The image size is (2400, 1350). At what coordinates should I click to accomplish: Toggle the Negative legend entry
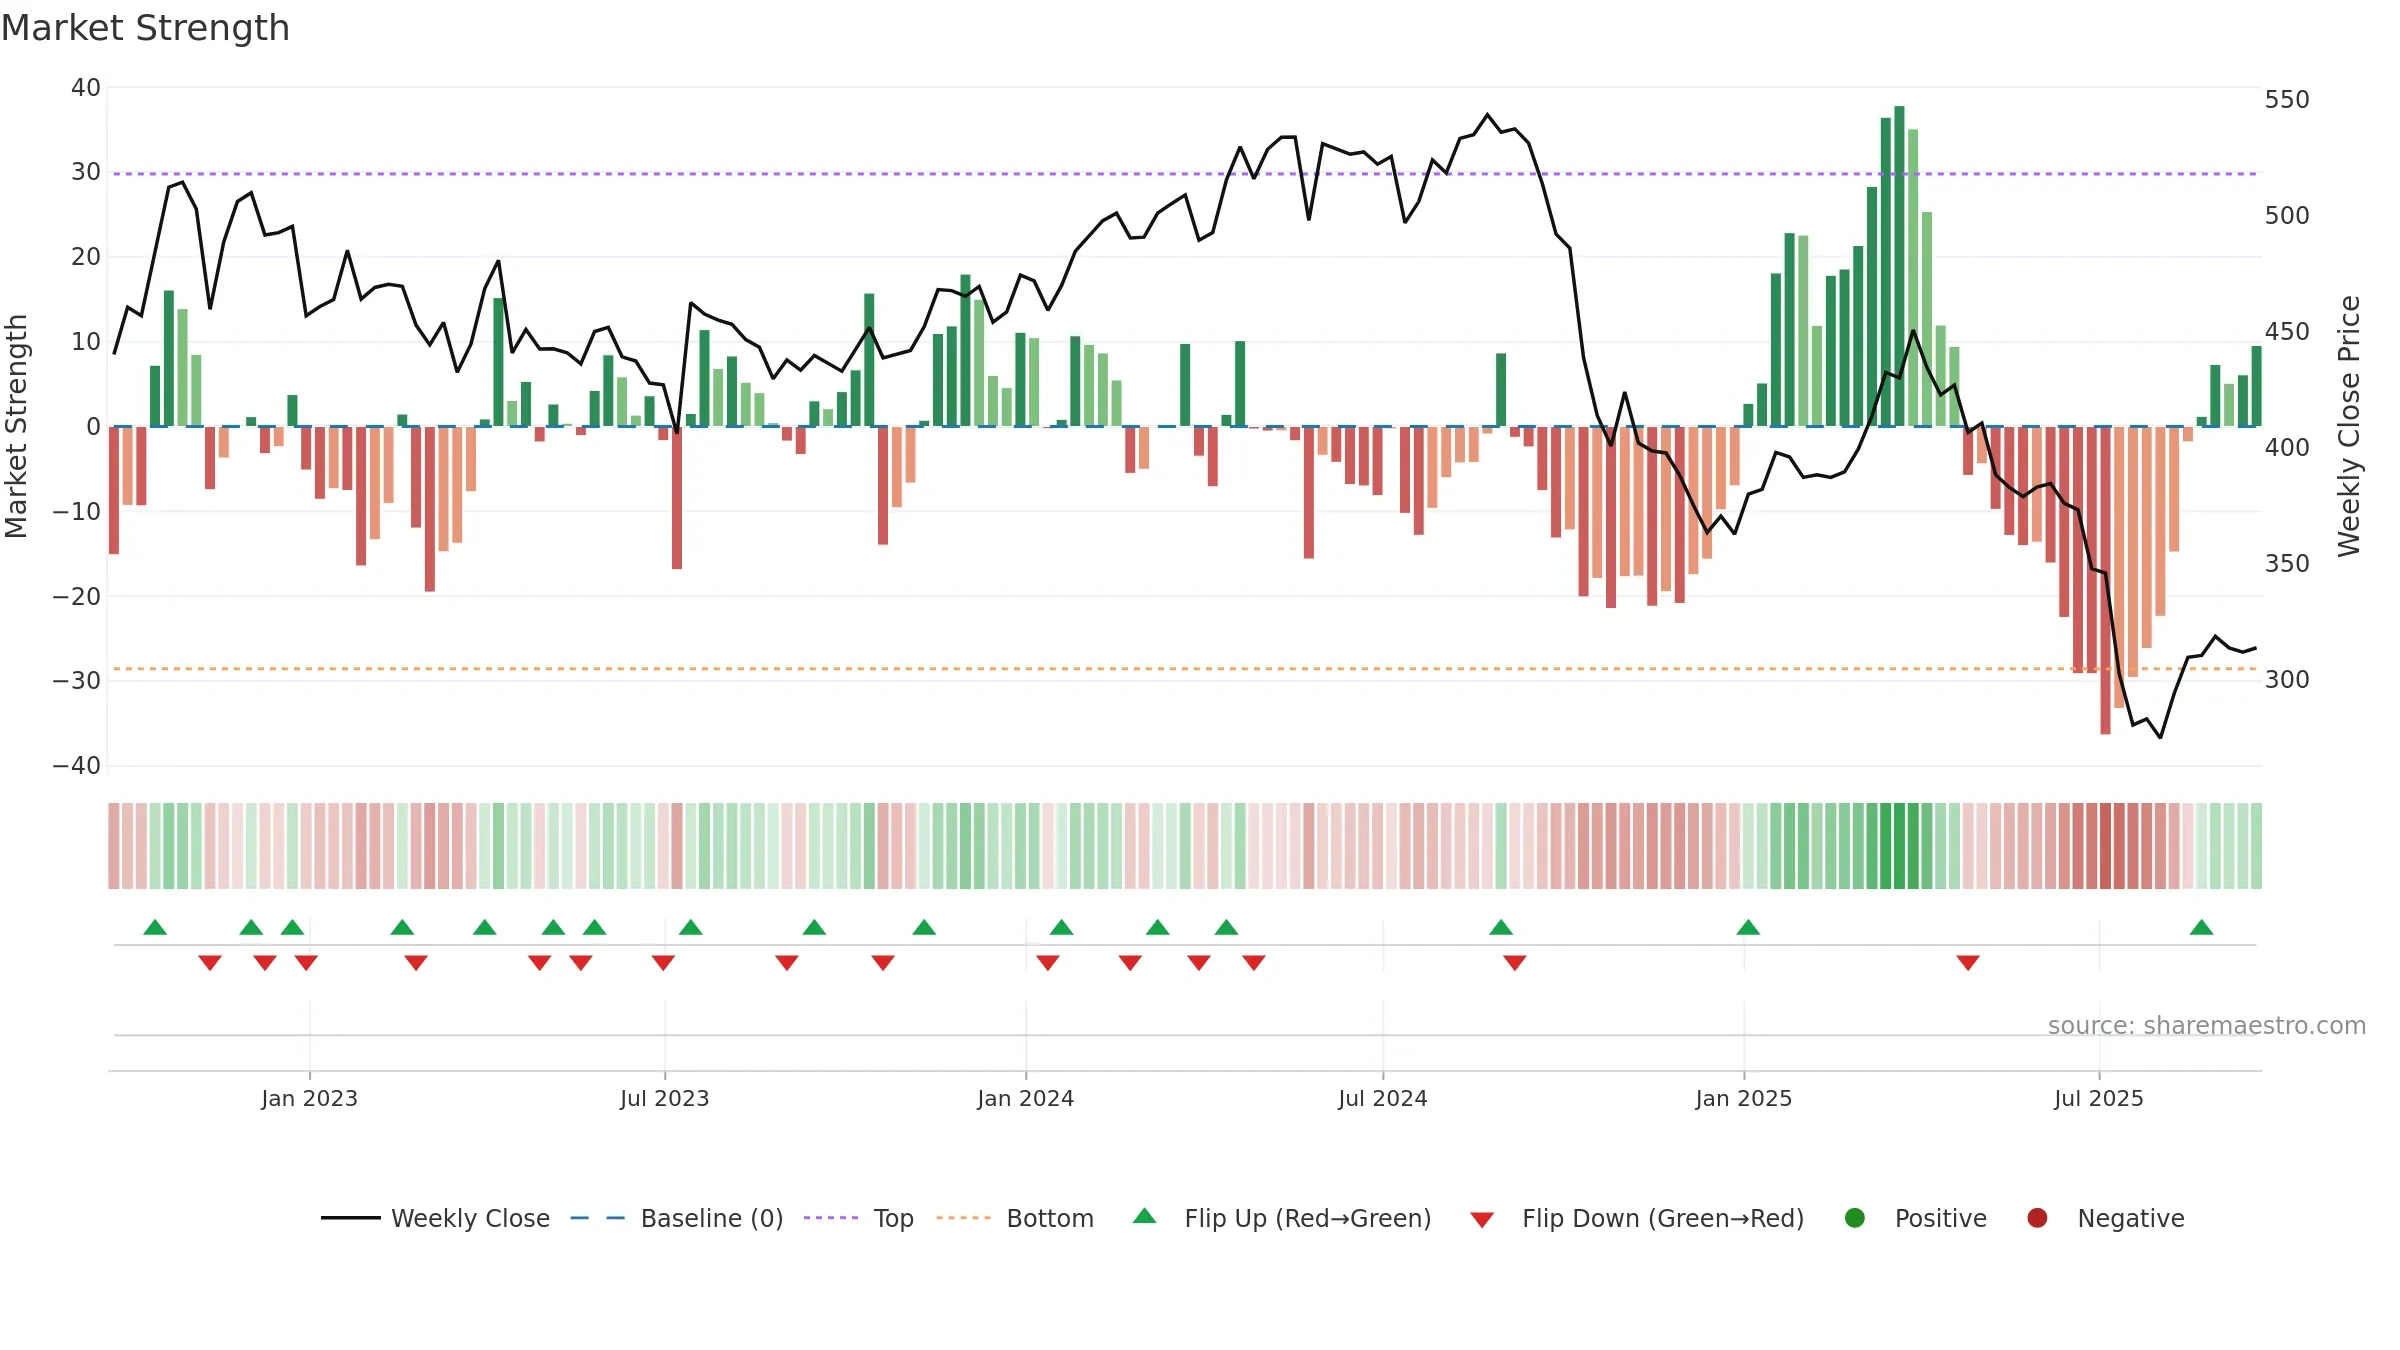click(x=2105, y=1218)
